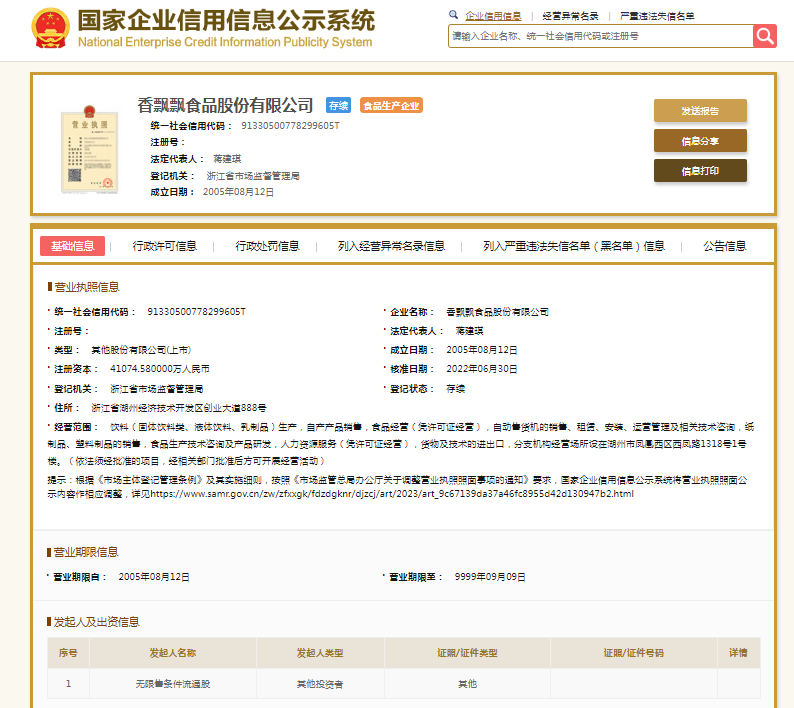The width and height of the screenshot is (794, 708).
Task: Click the orange 食品生产企业 badge
Action: pos(391,105)
